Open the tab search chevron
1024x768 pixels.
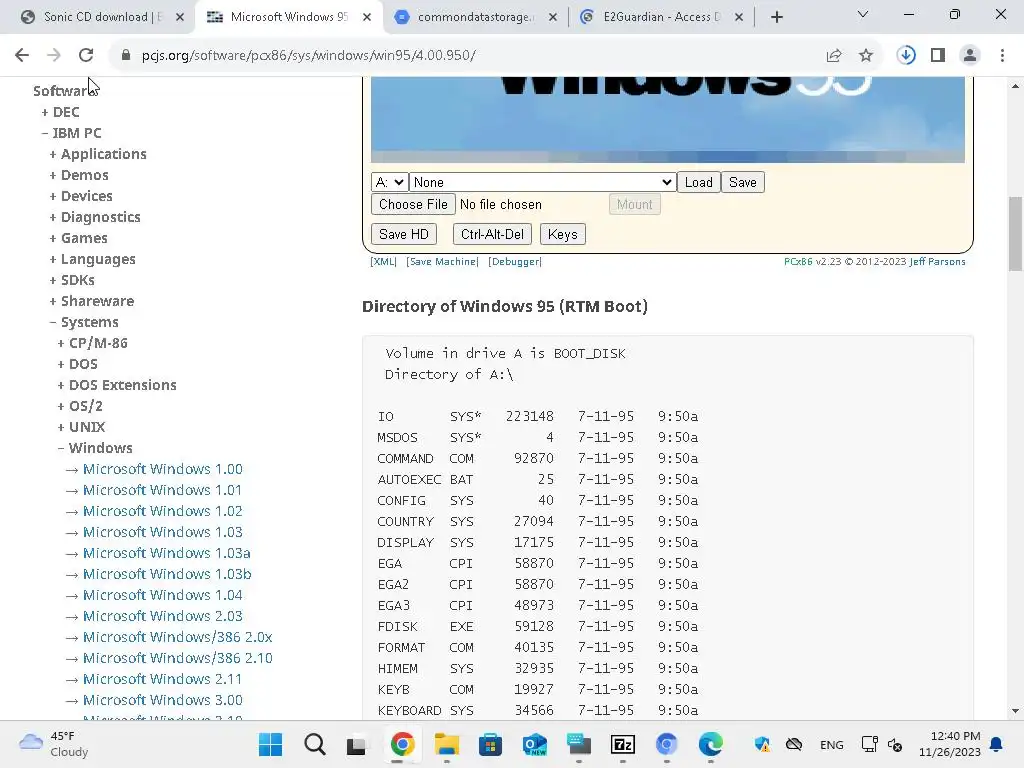click(863, 14)
